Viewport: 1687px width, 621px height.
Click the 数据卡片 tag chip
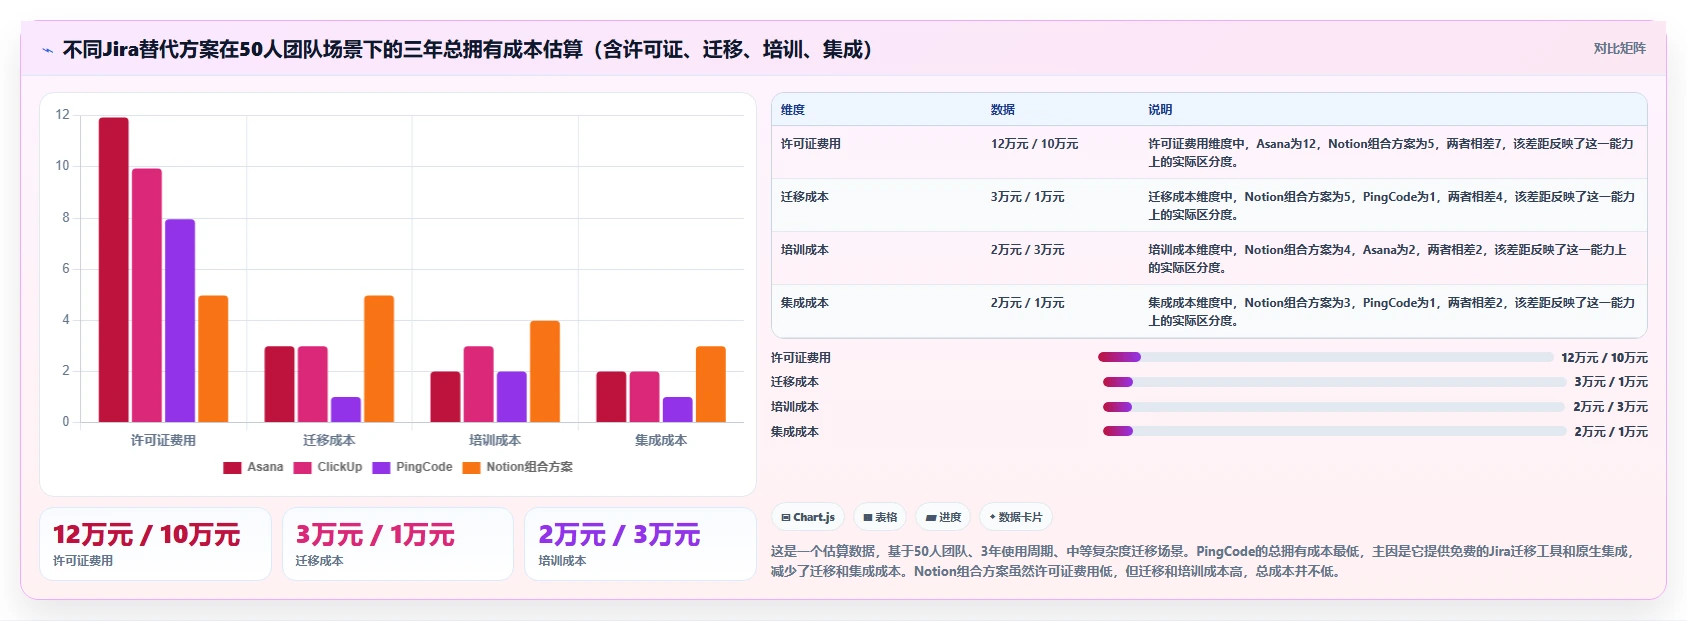coord(1016,517)
